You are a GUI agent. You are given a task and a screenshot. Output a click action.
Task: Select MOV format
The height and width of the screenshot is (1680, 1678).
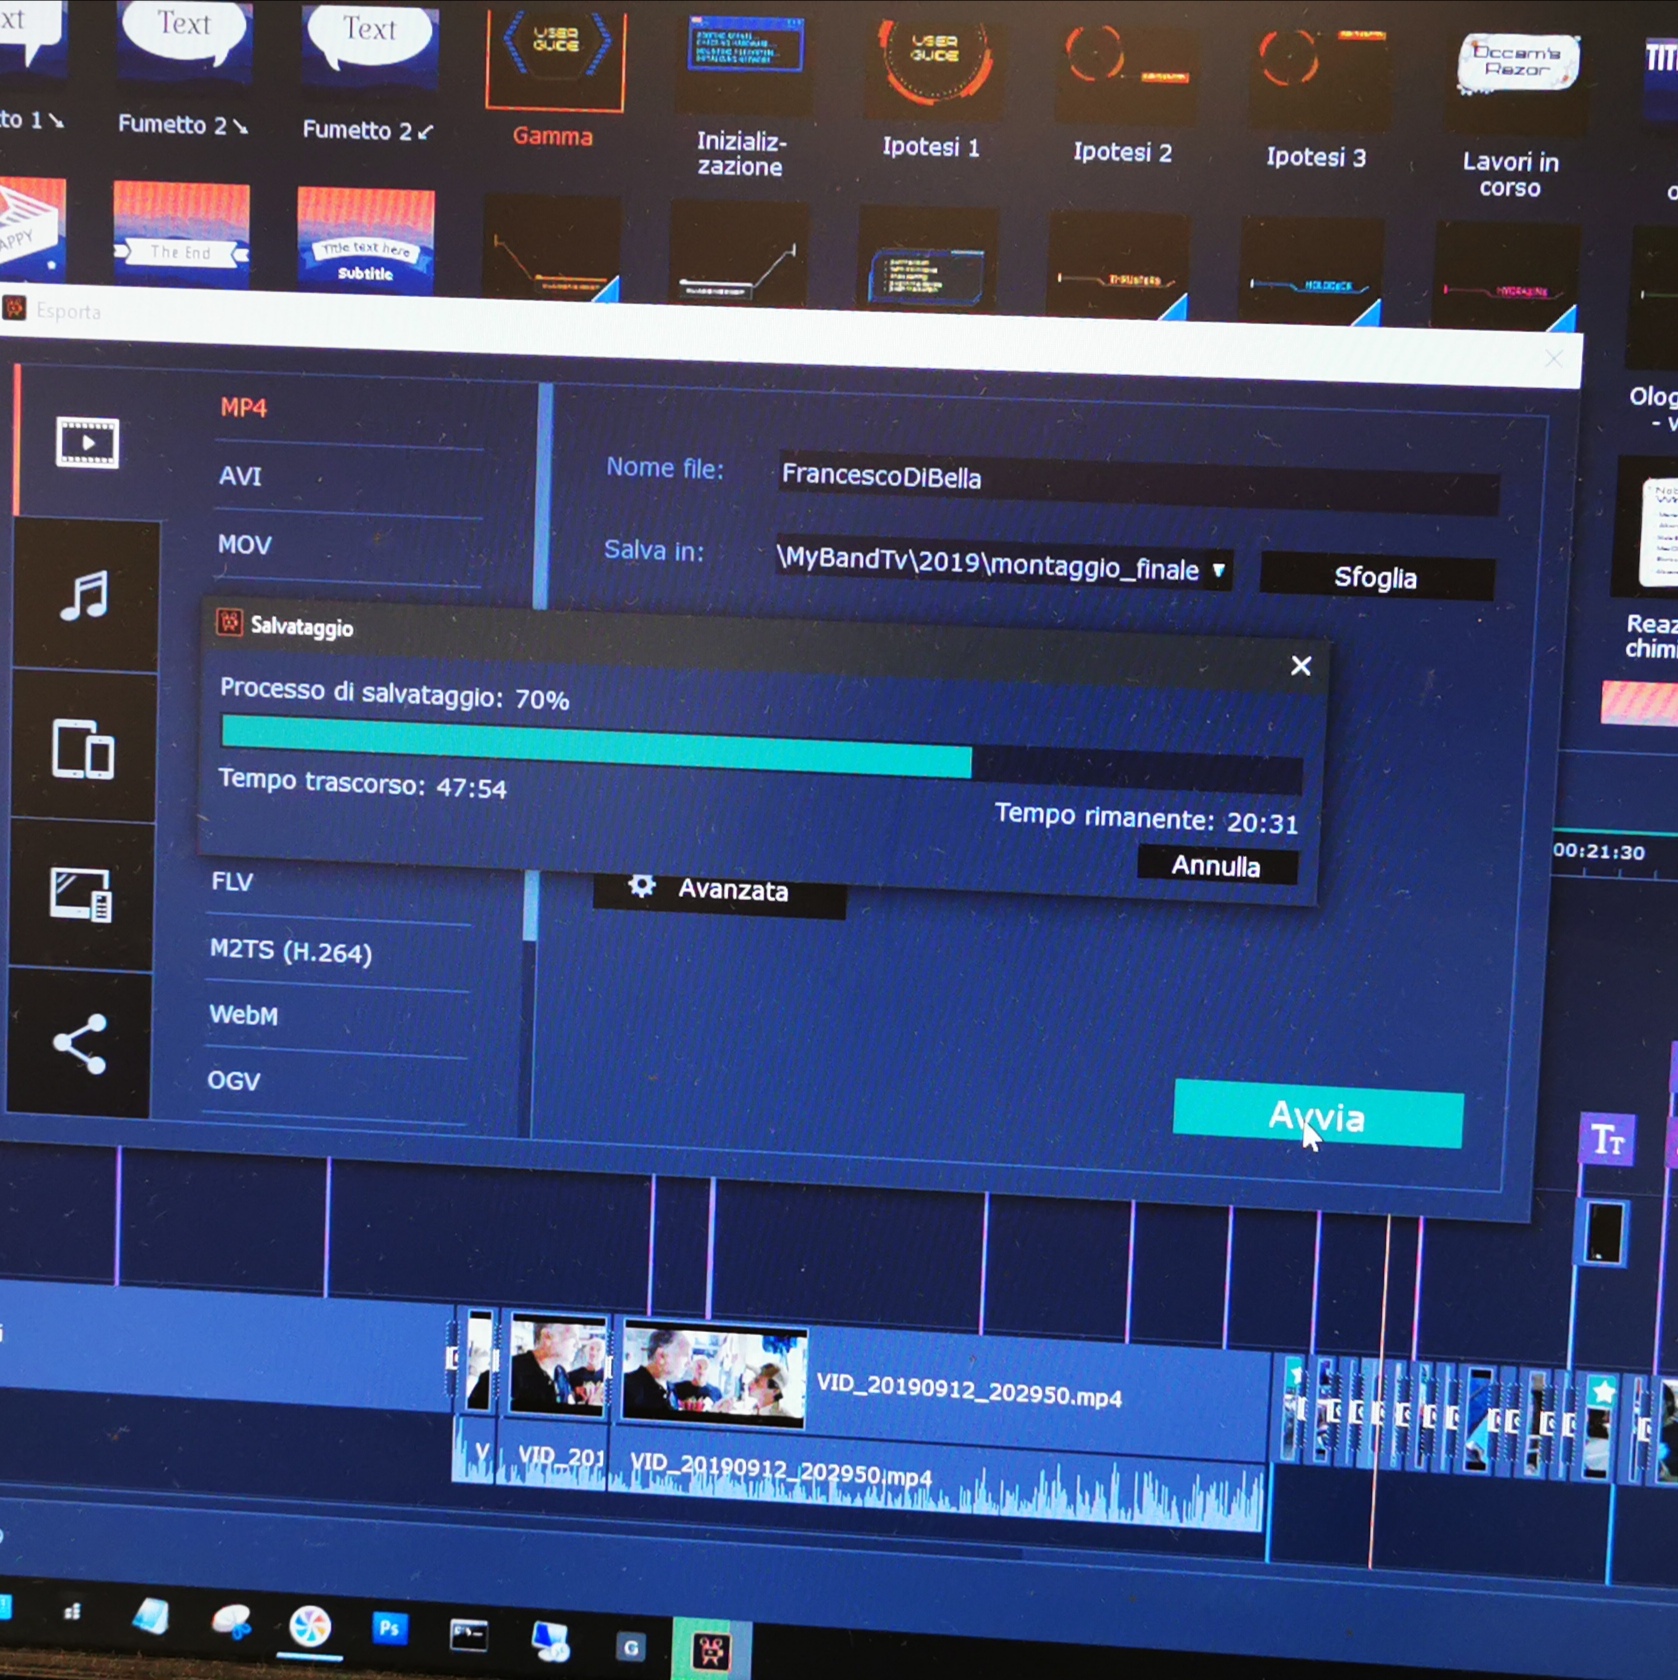tap(244, 544)
